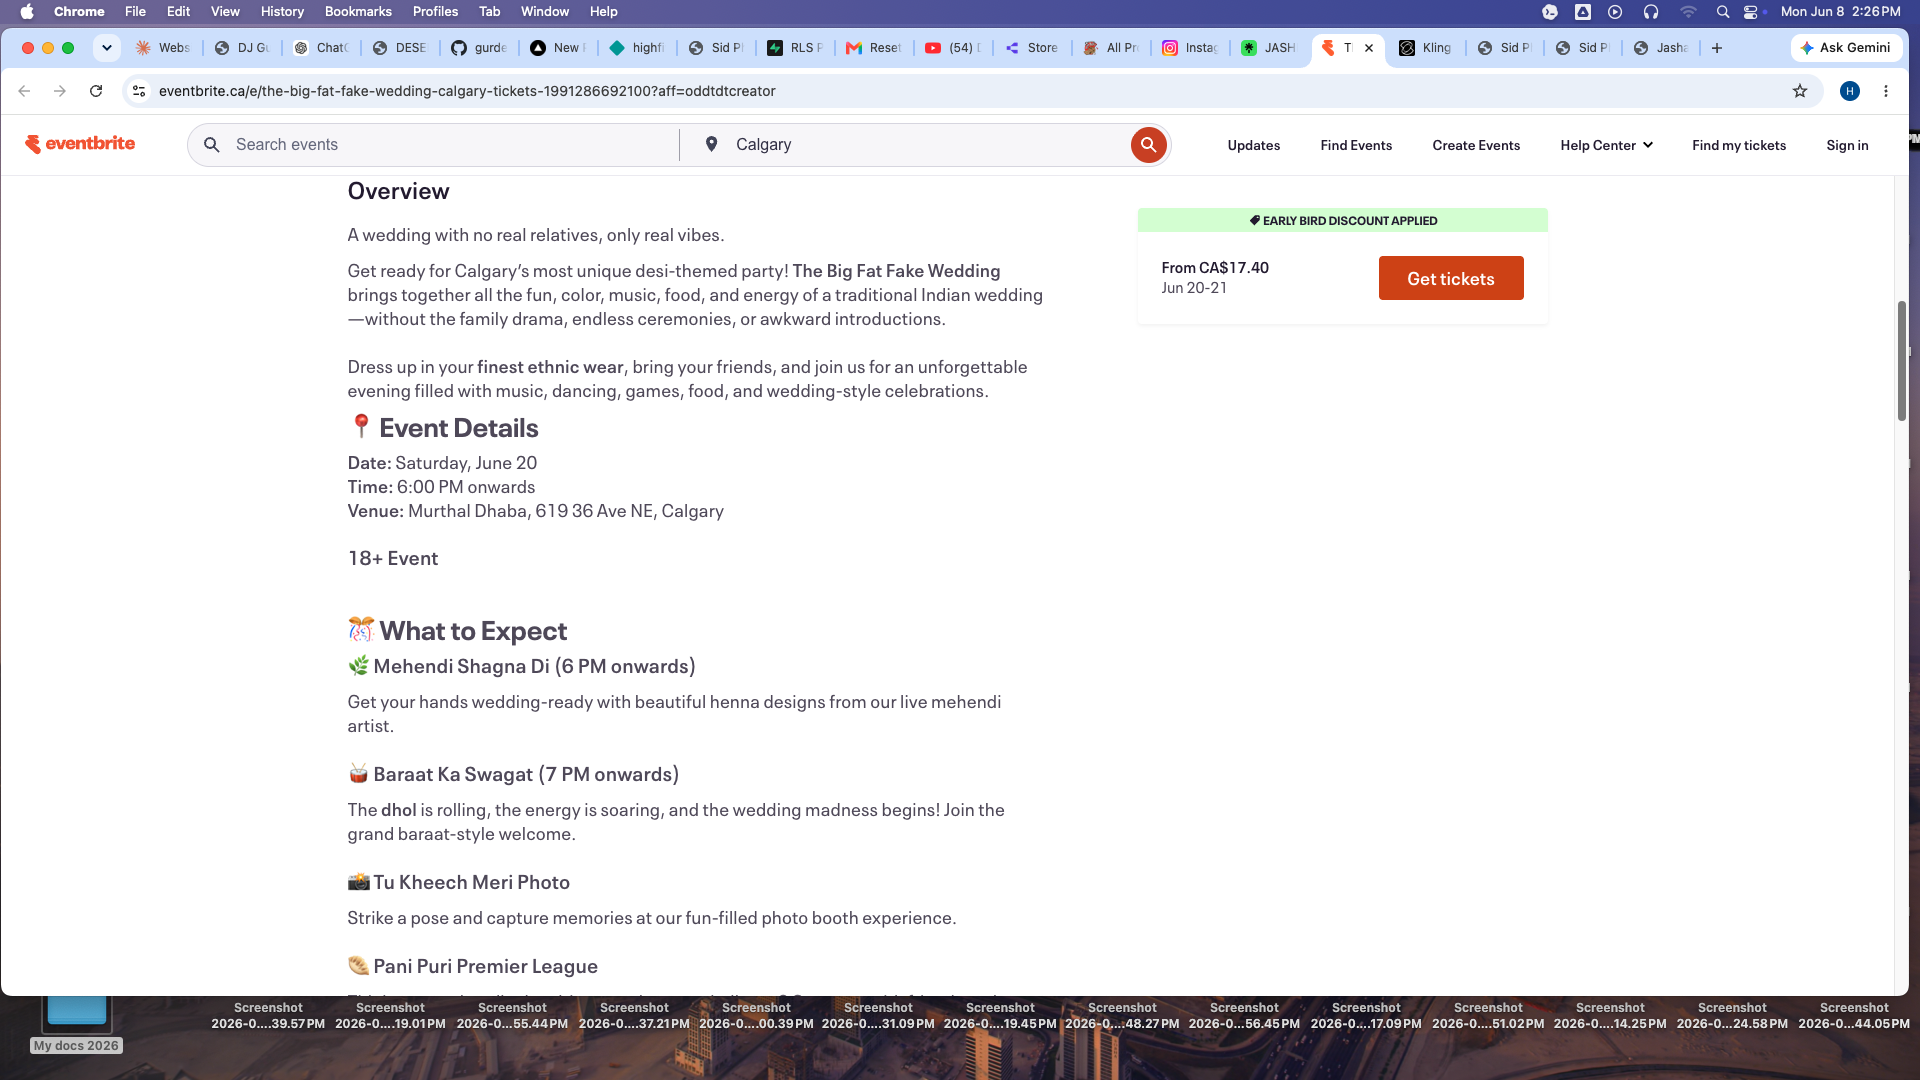Open the Find my tickets link

pos(1739,145)
